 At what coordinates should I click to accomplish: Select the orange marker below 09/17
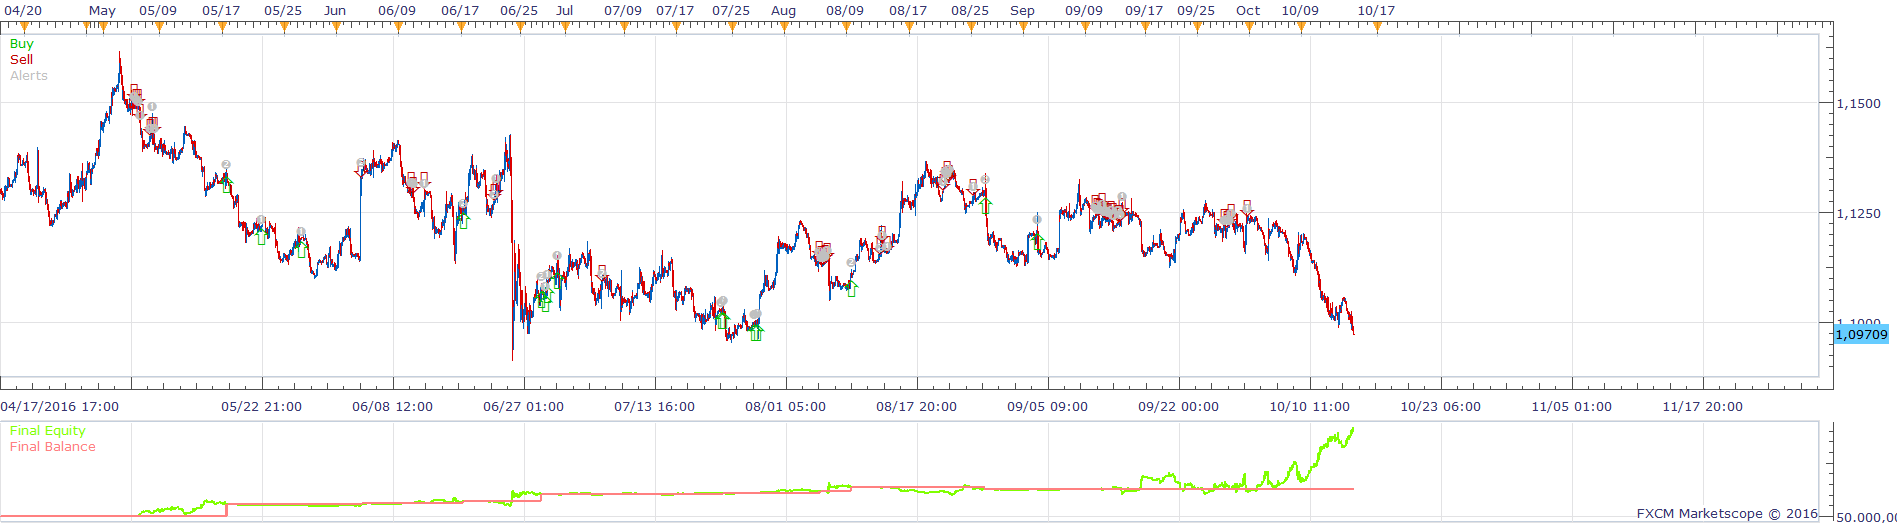click(x=1144, y=27)
